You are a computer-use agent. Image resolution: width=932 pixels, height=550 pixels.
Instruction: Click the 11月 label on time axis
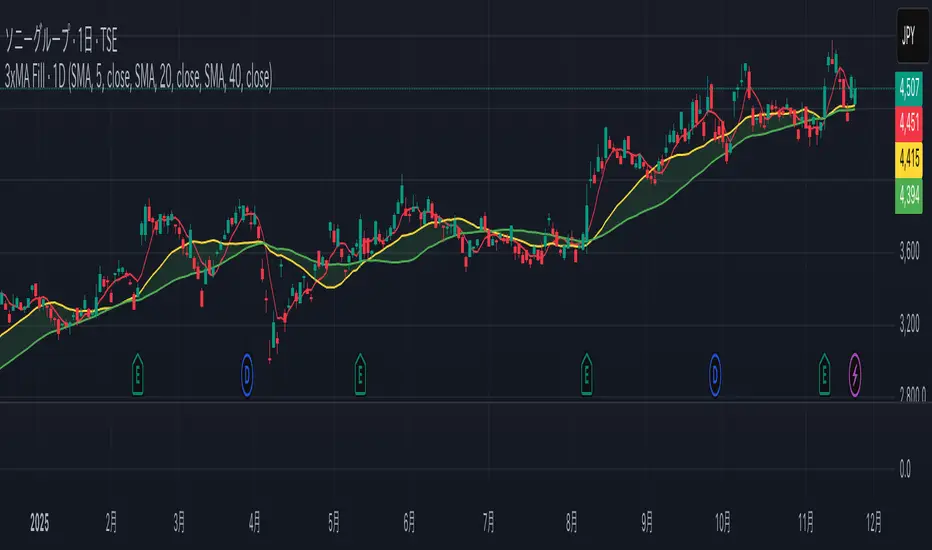click(x=806, y=523)
